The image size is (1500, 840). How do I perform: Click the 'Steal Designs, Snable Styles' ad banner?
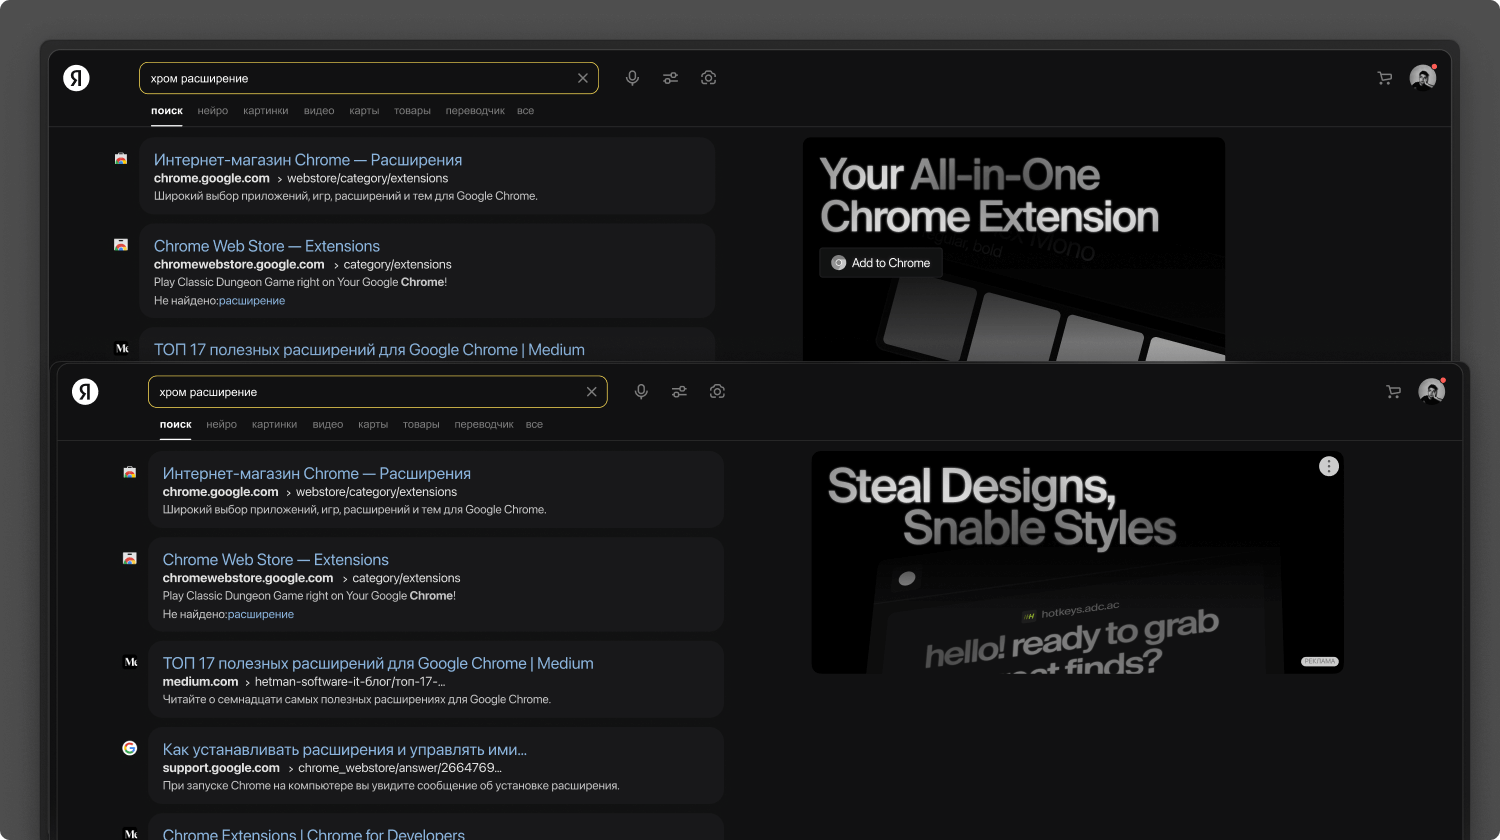pos(1076,580)
